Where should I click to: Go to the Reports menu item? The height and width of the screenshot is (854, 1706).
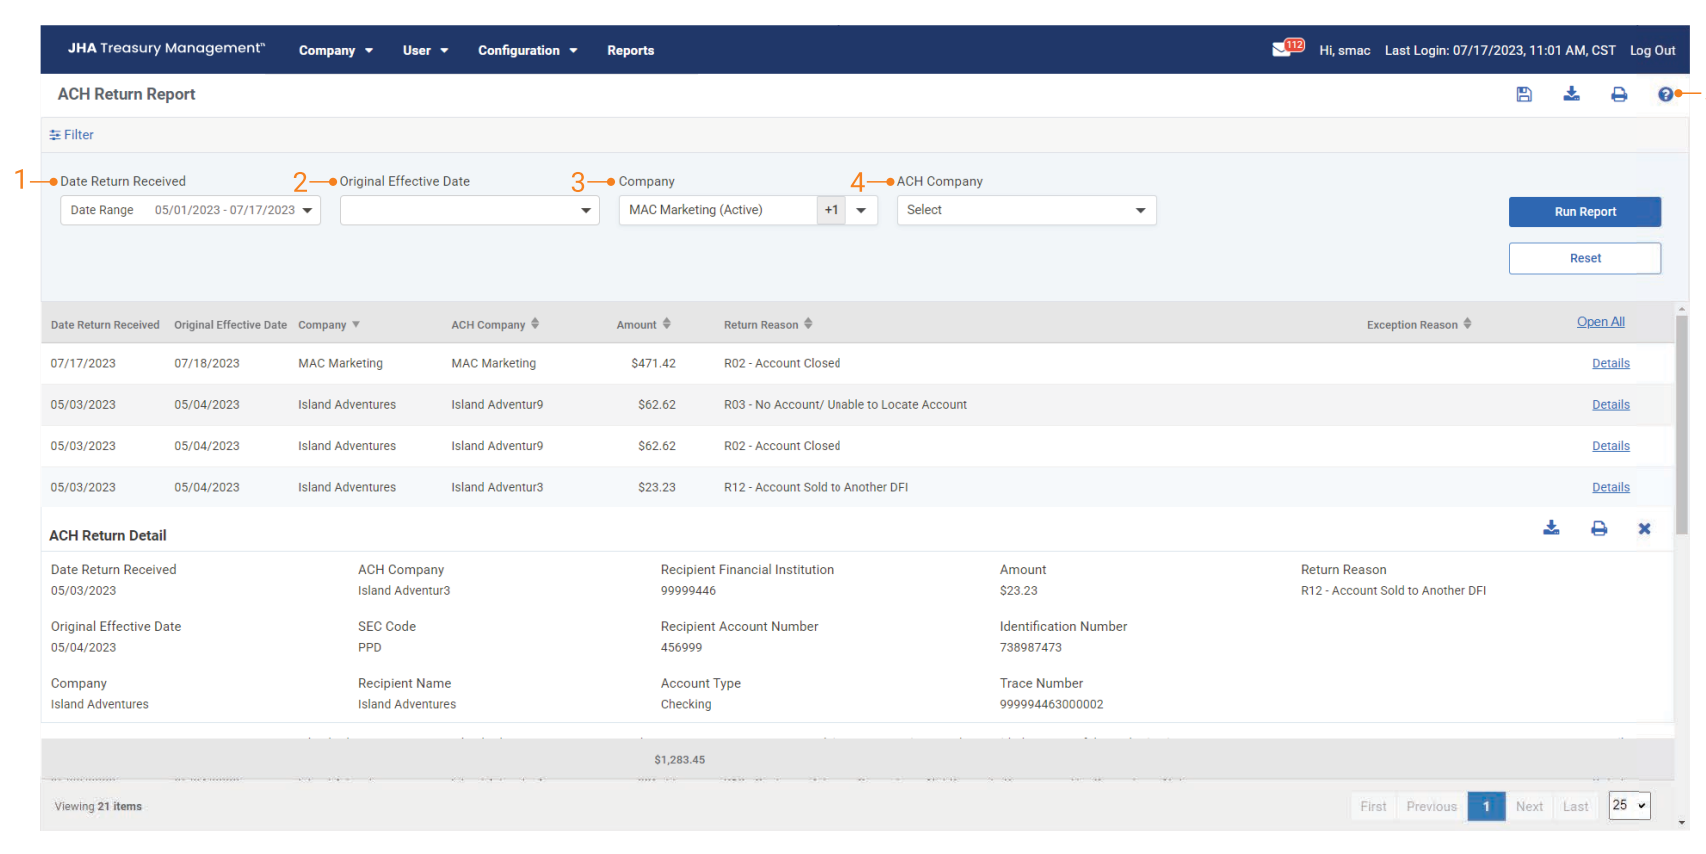[630, 50]
